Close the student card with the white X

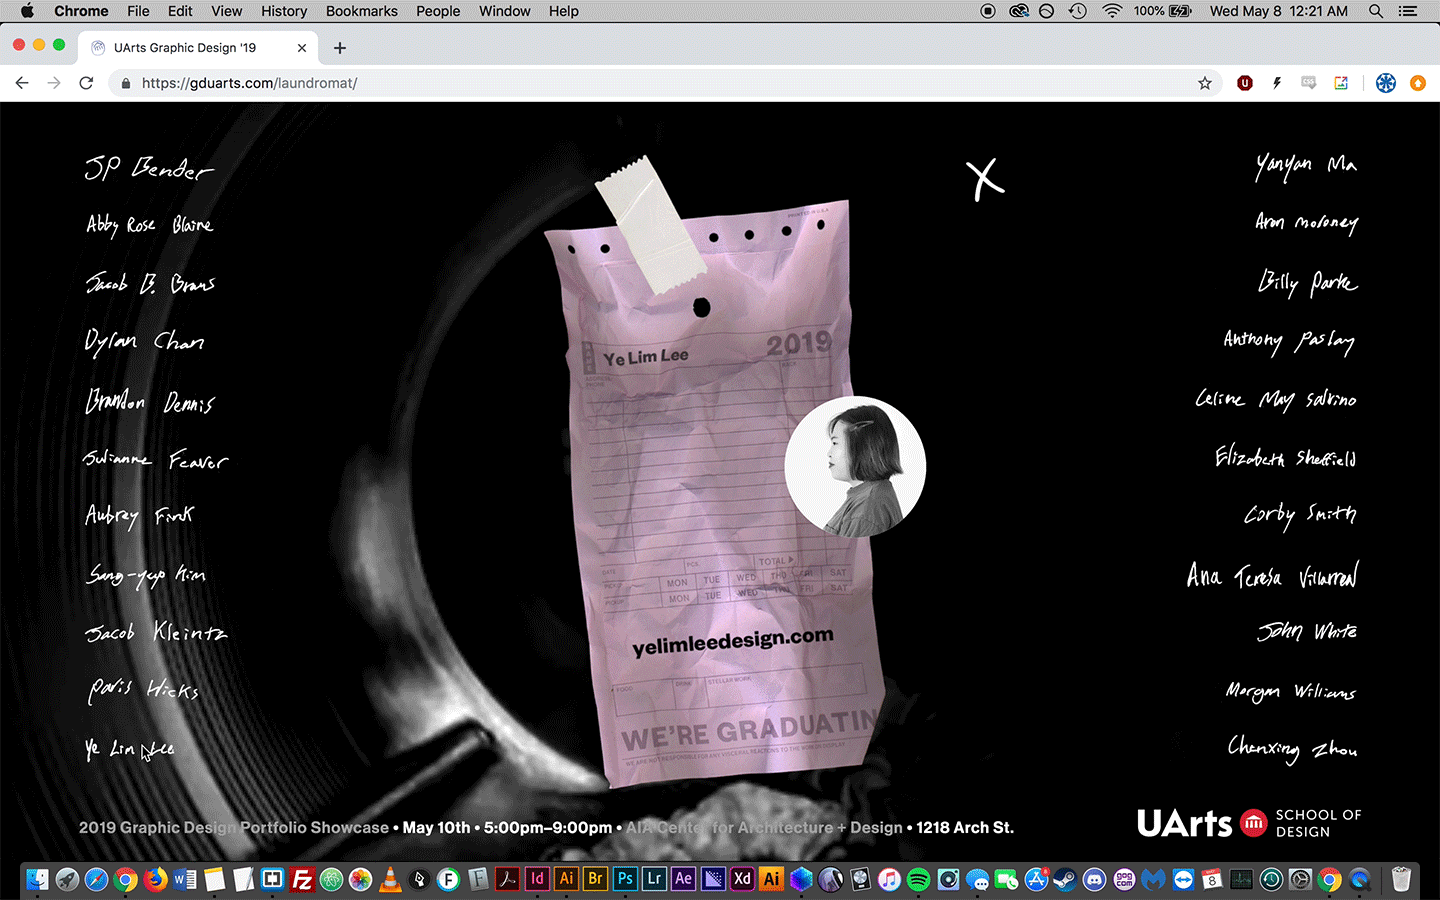click(985, 180)
